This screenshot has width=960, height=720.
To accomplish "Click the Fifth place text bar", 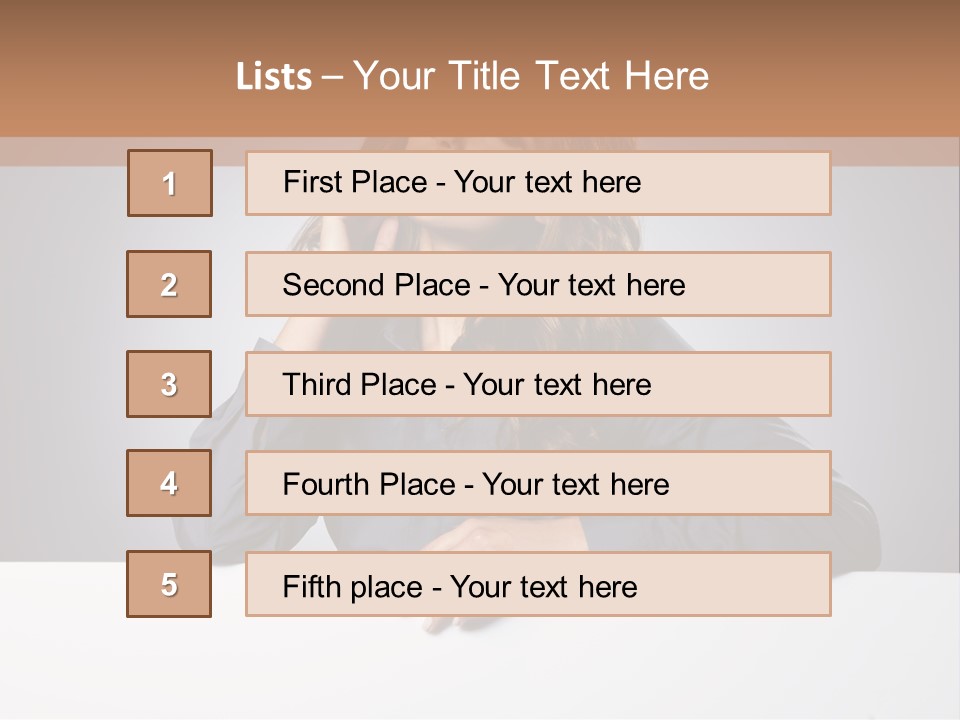I will [538, 584].
